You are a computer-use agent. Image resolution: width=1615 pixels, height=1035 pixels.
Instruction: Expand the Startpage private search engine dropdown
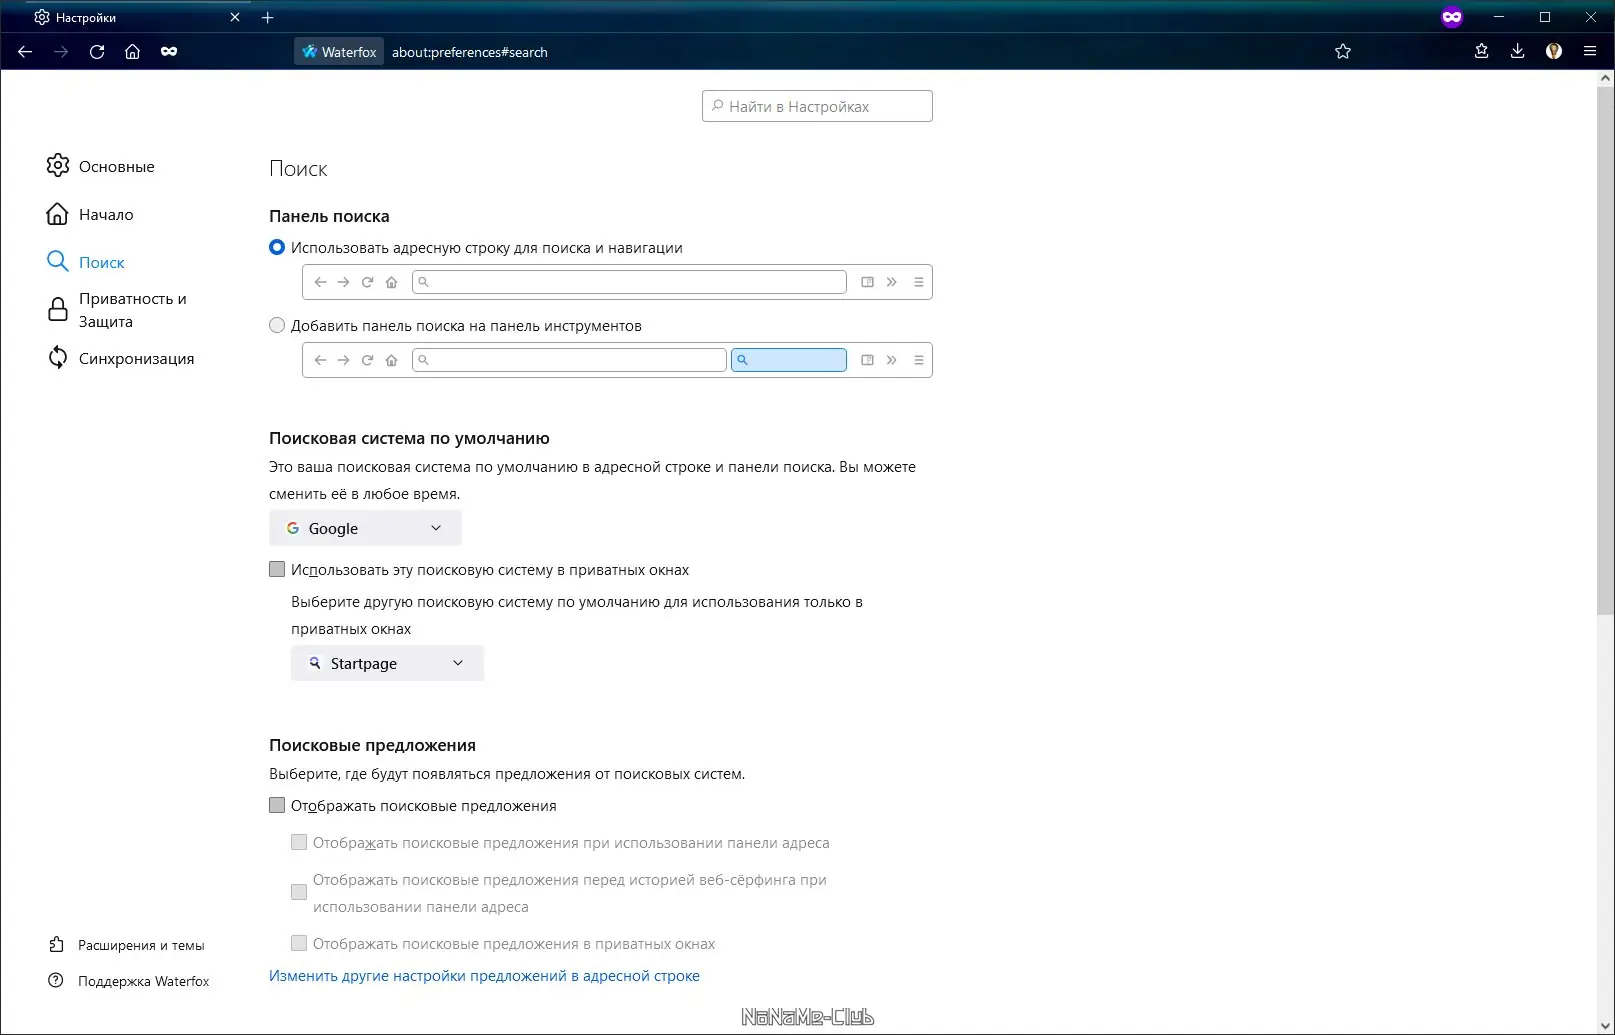point(387,663)
